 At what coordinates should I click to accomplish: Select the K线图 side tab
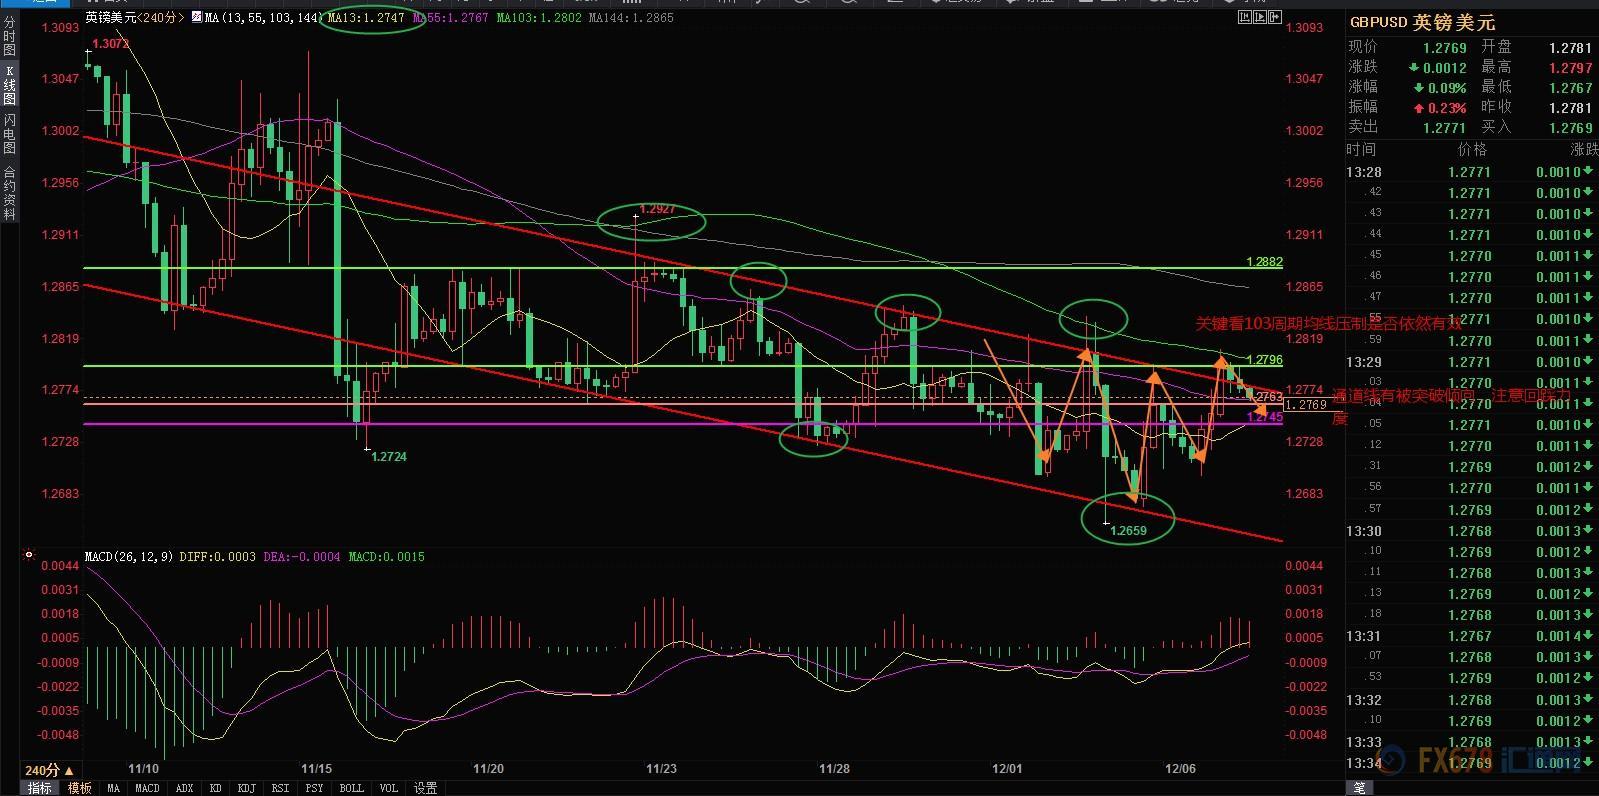(x=9, y=85)
